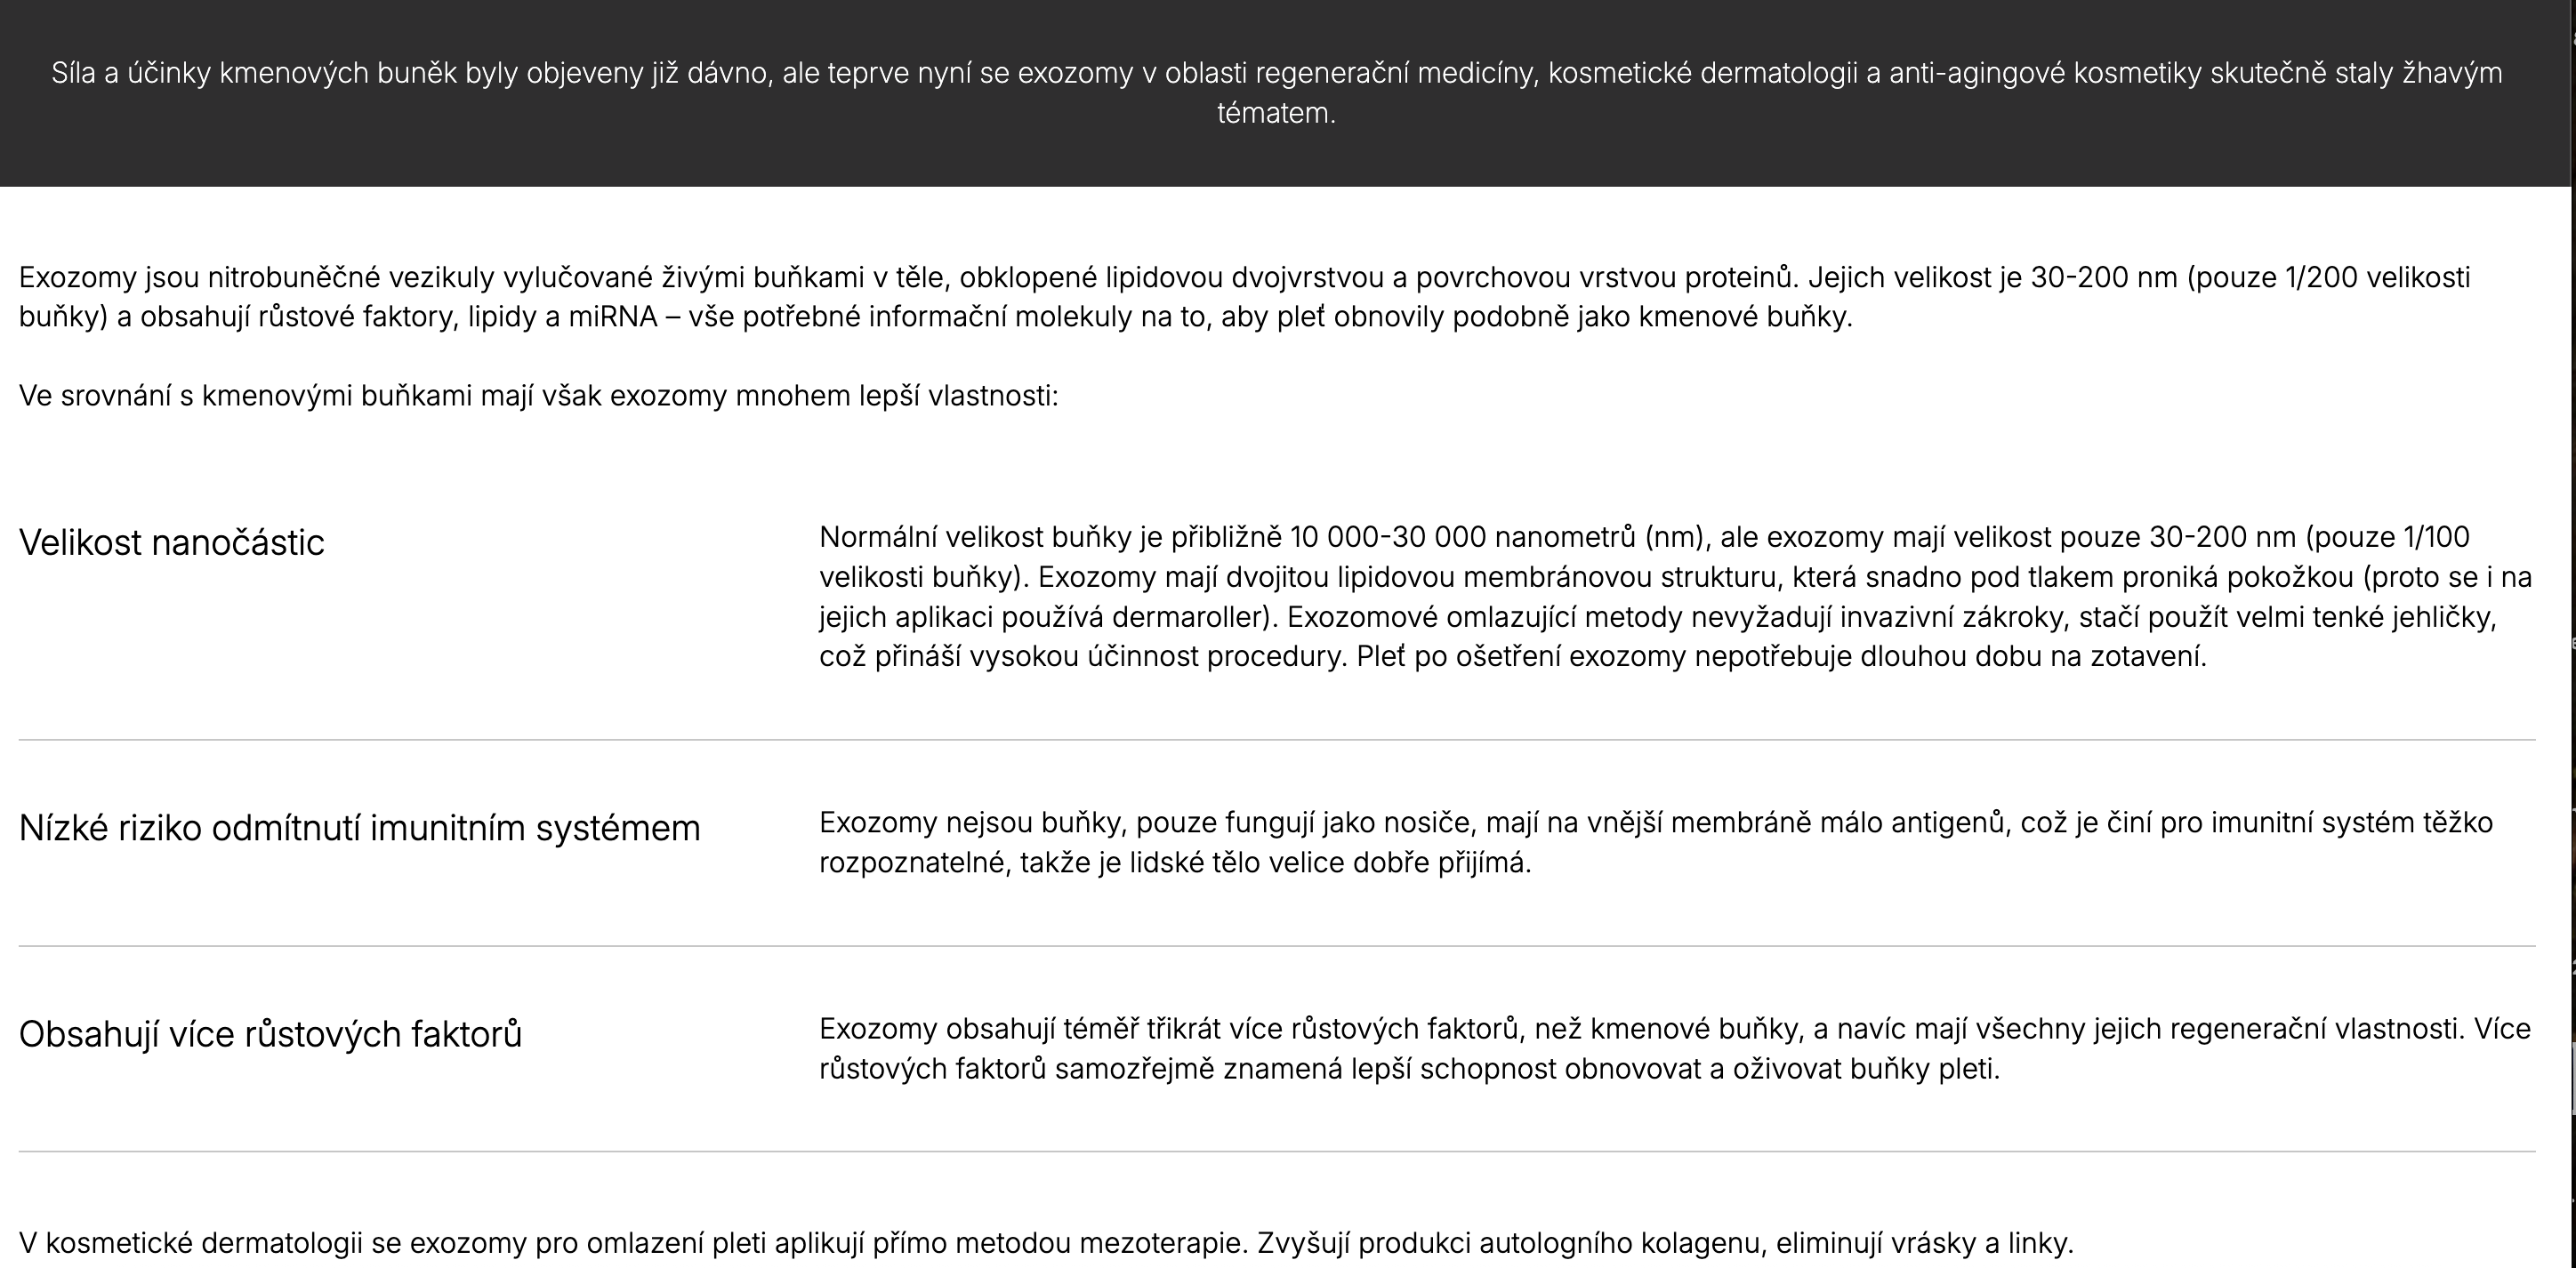
Task: Select the 'Velikost nanočástic' heading
Action: pos(171,542)
